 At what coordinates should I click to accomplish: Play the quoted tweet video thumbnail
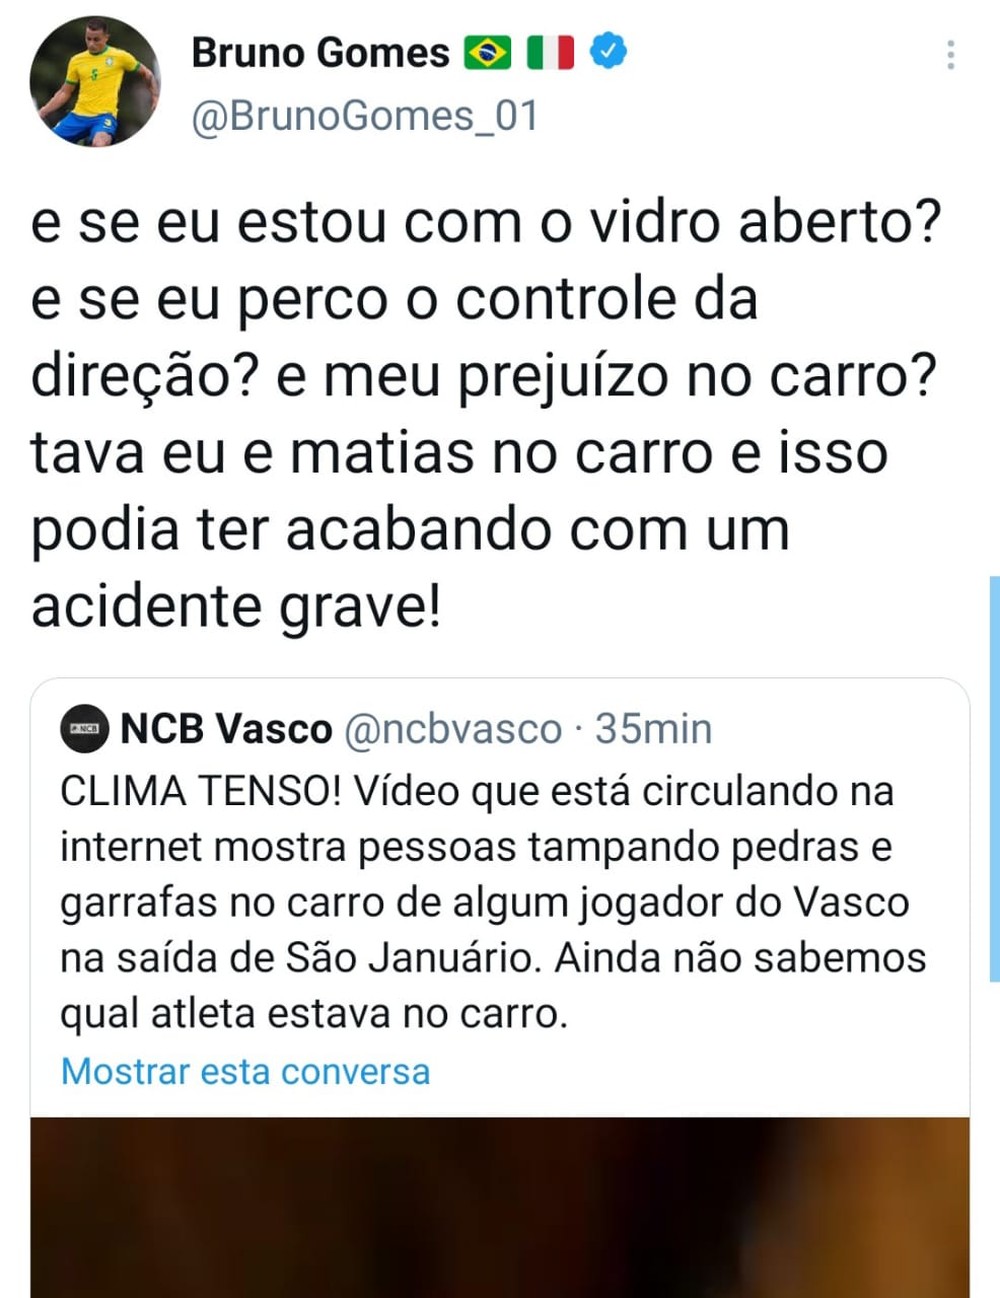pyautogui.click(x=500, y=1207)
